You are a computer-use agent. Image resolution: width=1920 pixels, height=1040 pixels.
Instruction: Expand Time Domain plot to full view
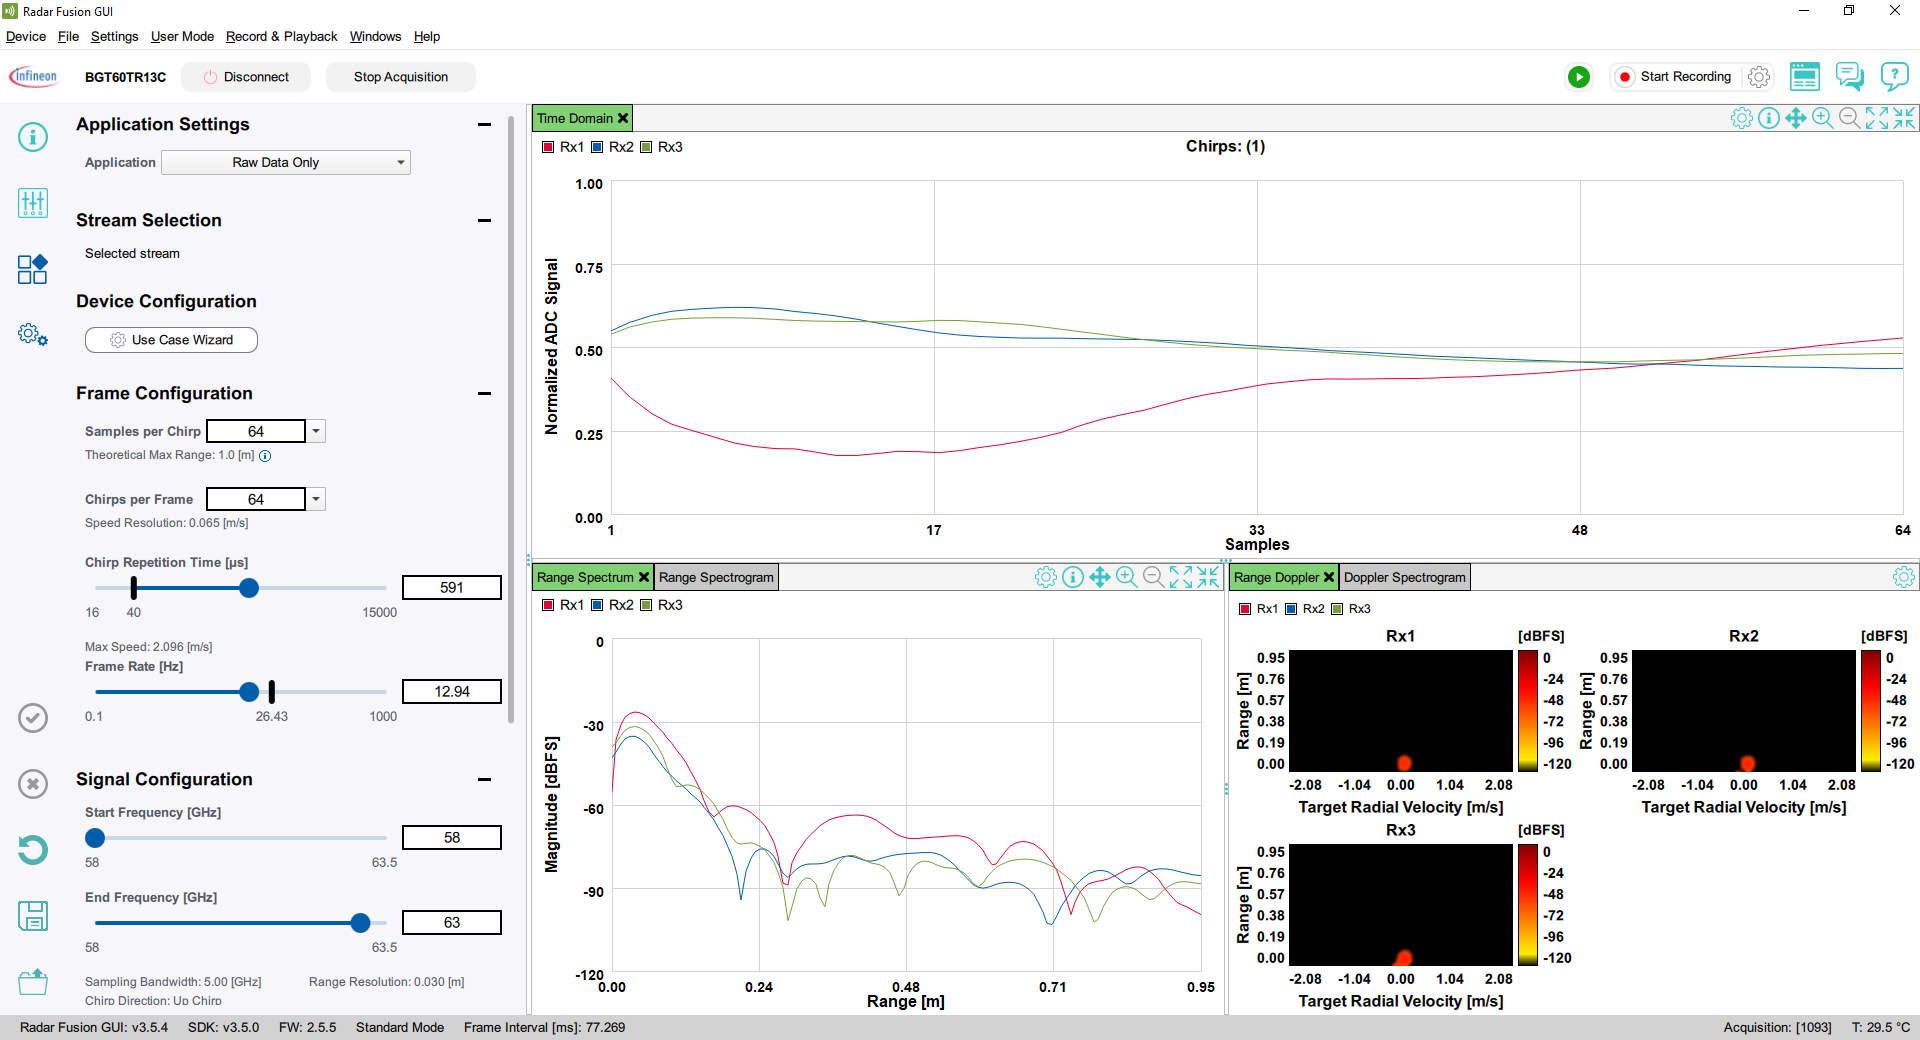[1877, 118]
